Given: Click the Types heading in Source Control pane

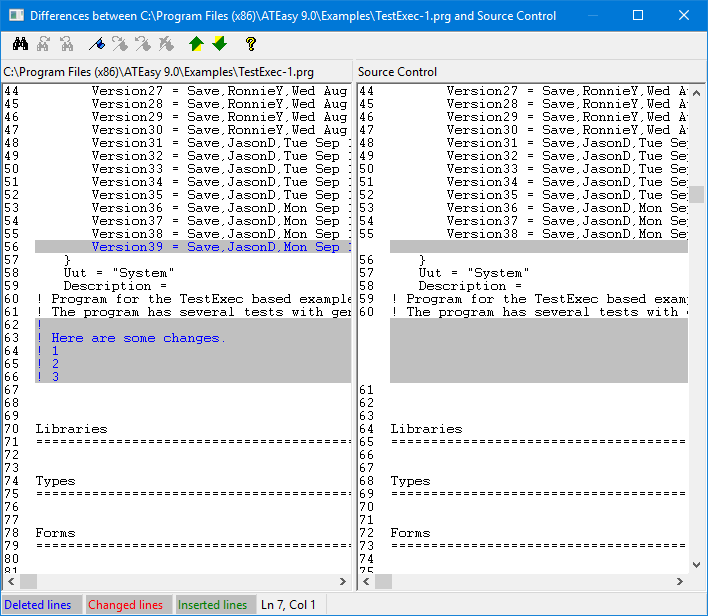Looking at the screenshot, I should click(410, 481).
